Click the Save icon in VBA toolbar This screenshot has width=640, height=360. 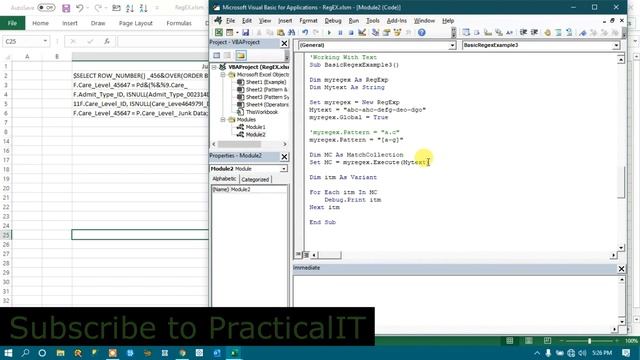point(245,32)
